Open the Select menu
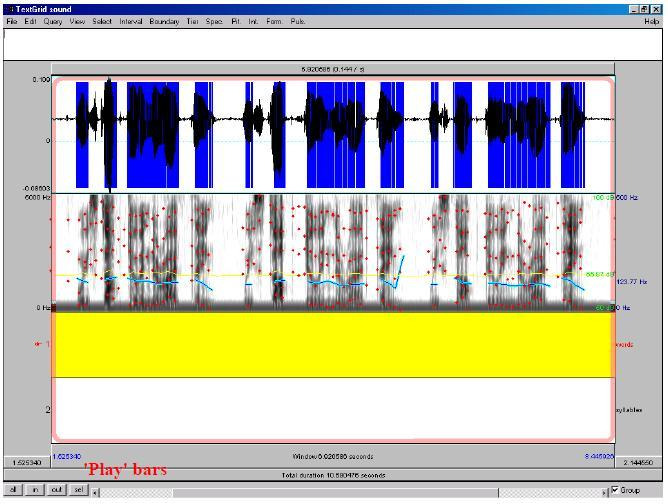This screenshot has width=668, height=504. 102,21
